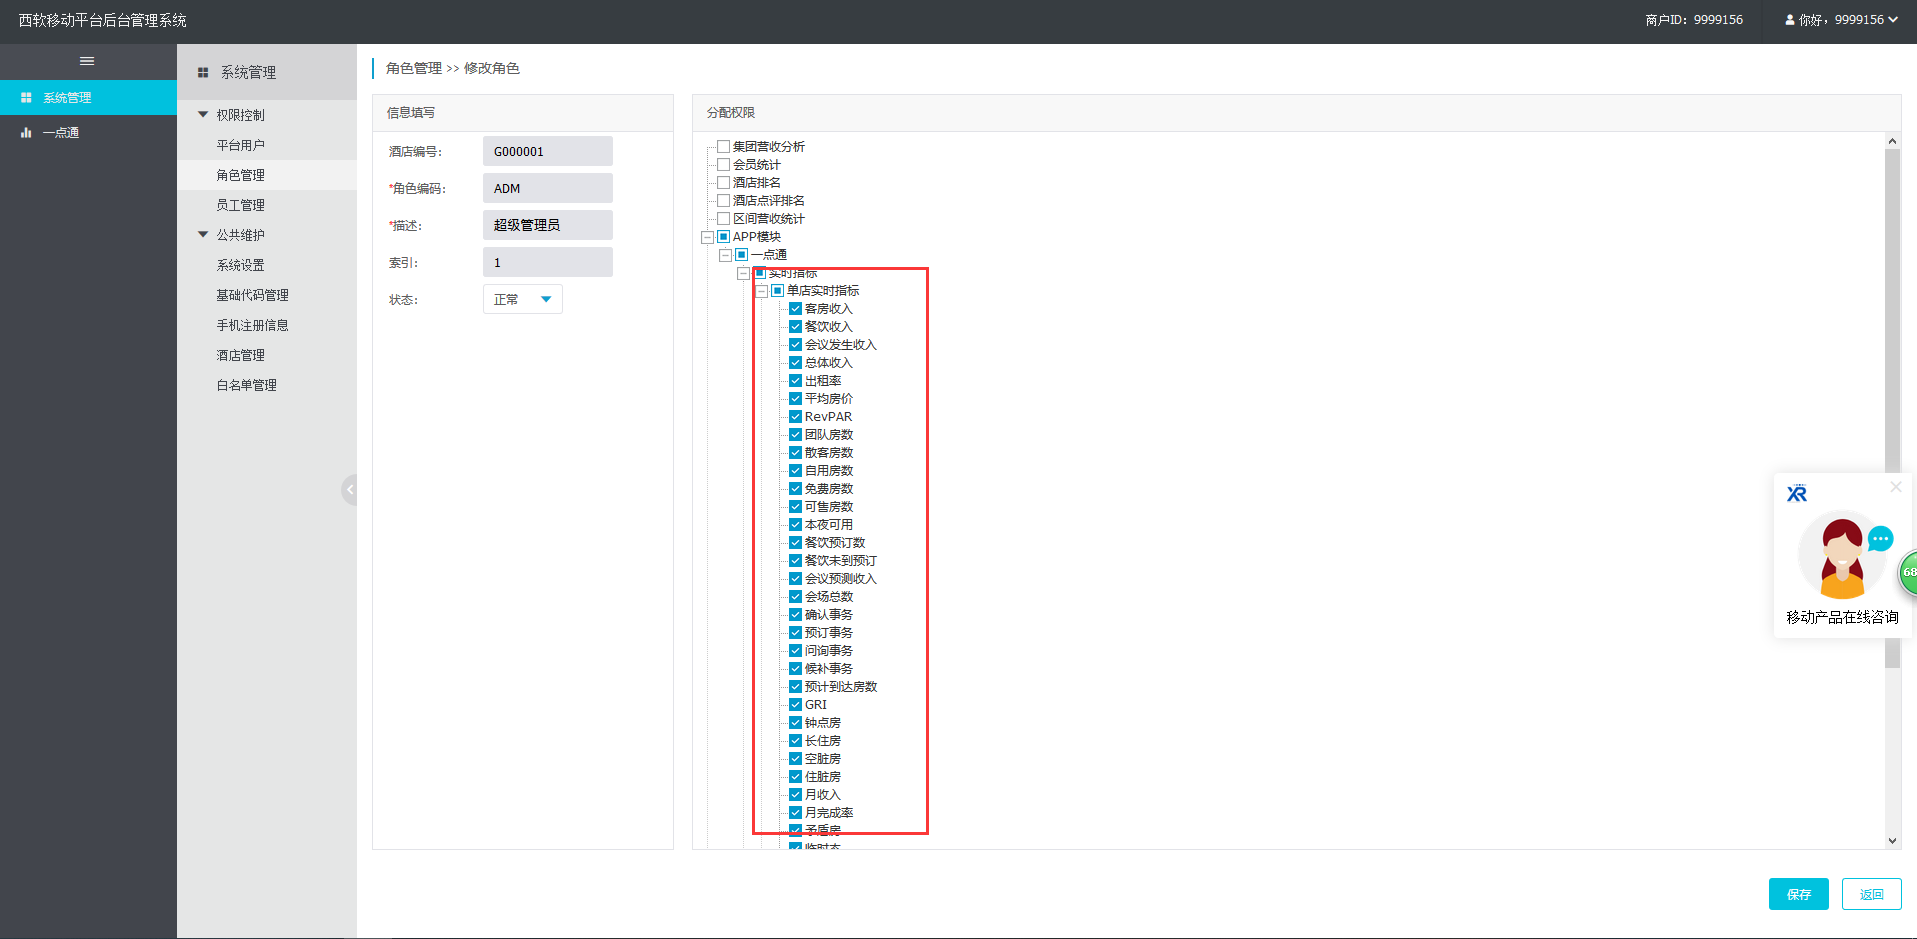Close the online consultation popup
The width and height of the screenshot is (1917, 939).
1895,487
